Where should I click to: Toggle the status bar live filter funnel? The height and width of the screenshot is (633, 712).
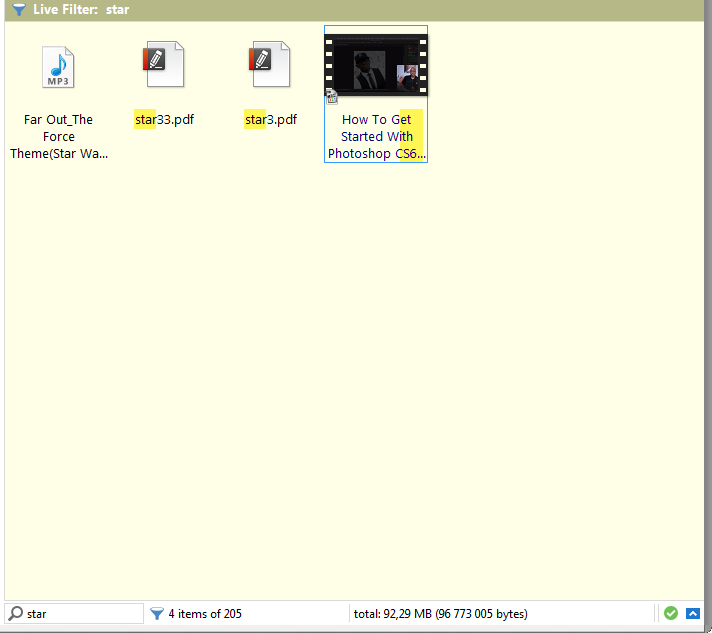[x=157, y=613]
